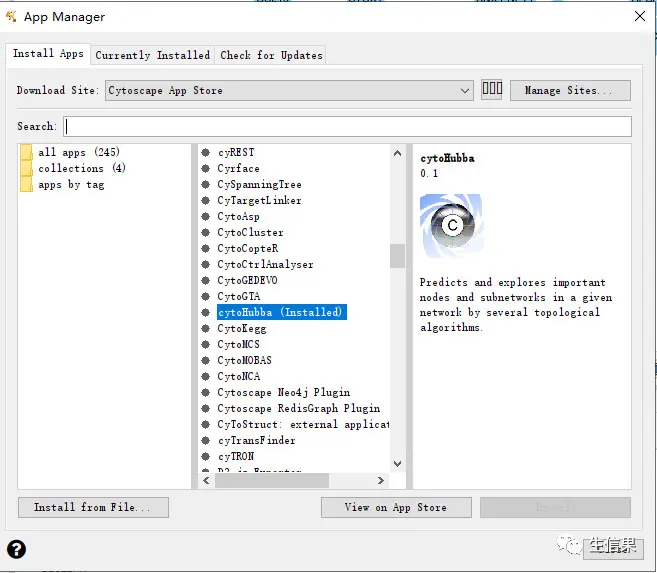The image size is (657, 573).
Task: Click right arrow on horizontal scrollbar
Action: pyautogui.click(x=380, y=480)
